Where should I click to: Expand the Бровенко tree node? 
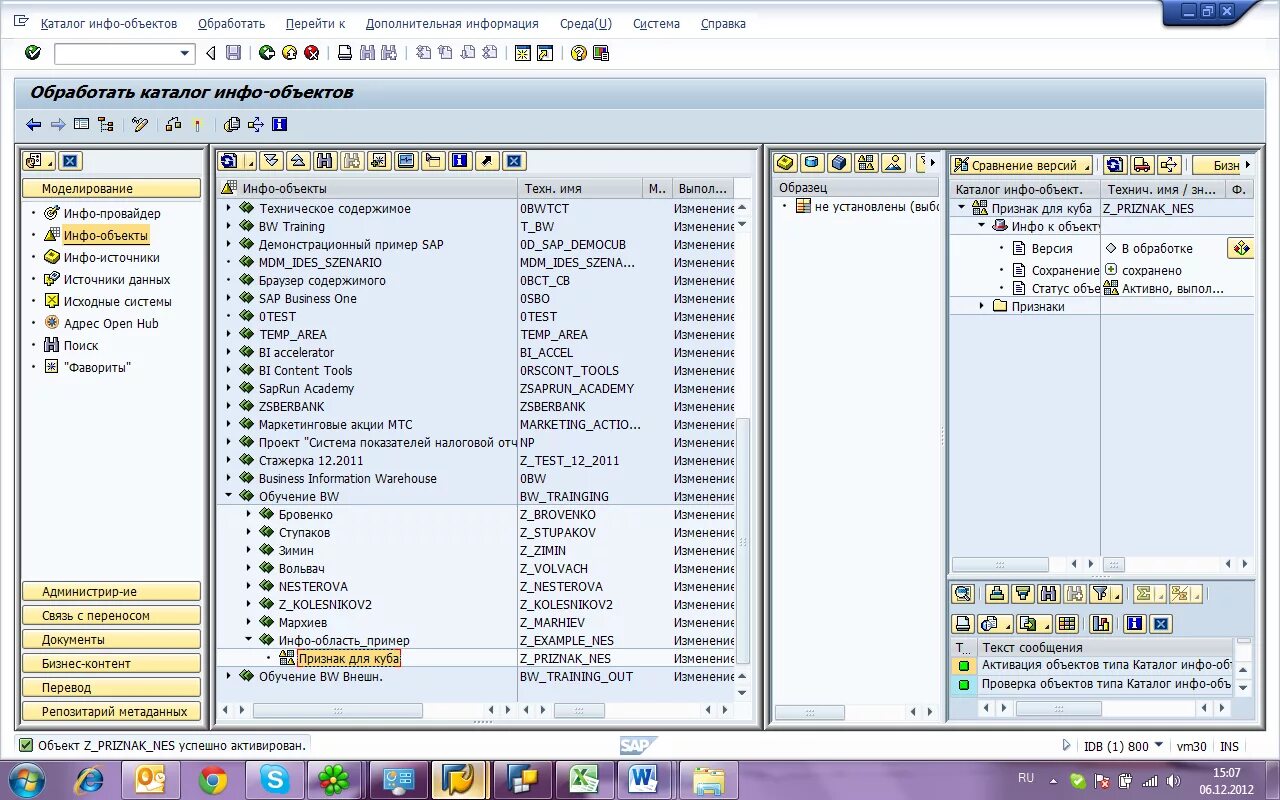pyautogui.click(x=248, y=514)
